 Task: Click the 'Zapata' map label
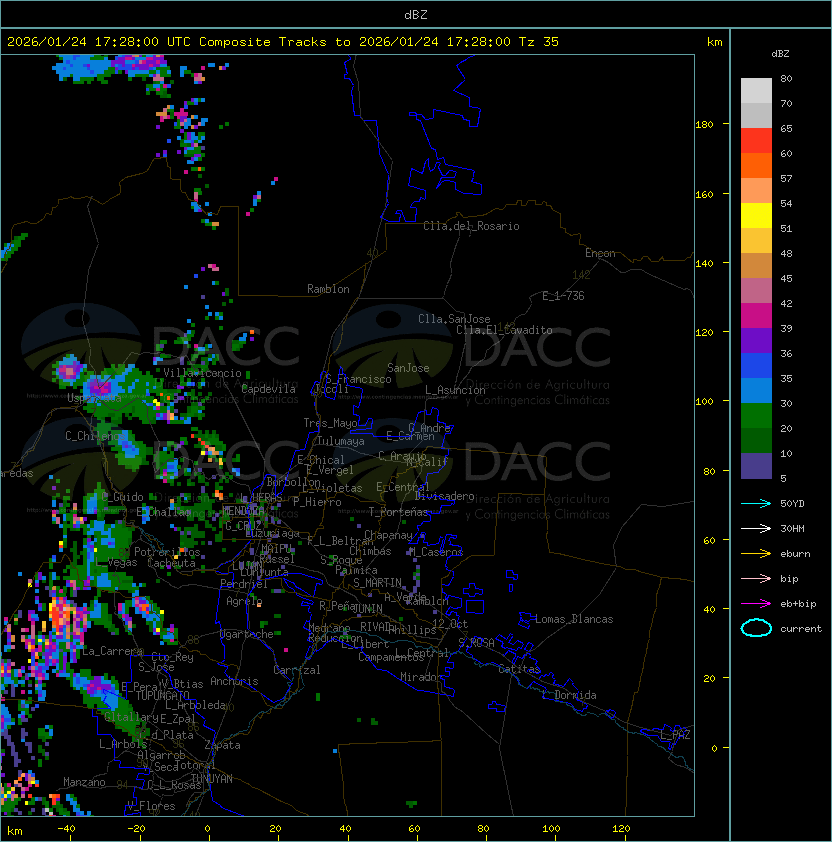coord(222,745)
